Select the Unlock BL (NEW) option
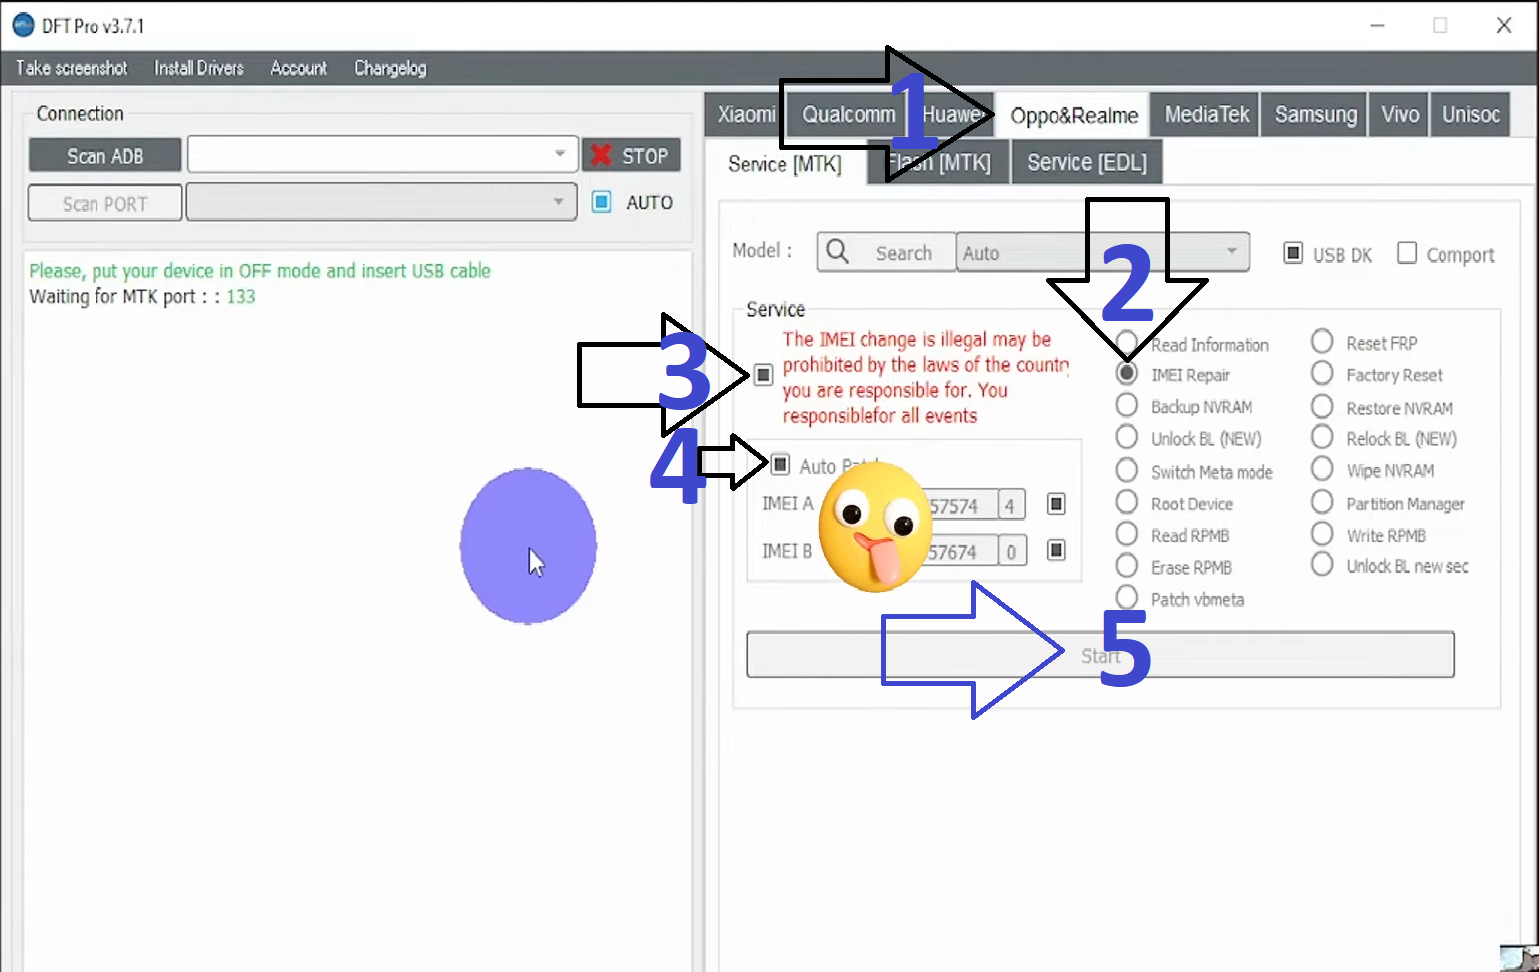 [1127, 437]
